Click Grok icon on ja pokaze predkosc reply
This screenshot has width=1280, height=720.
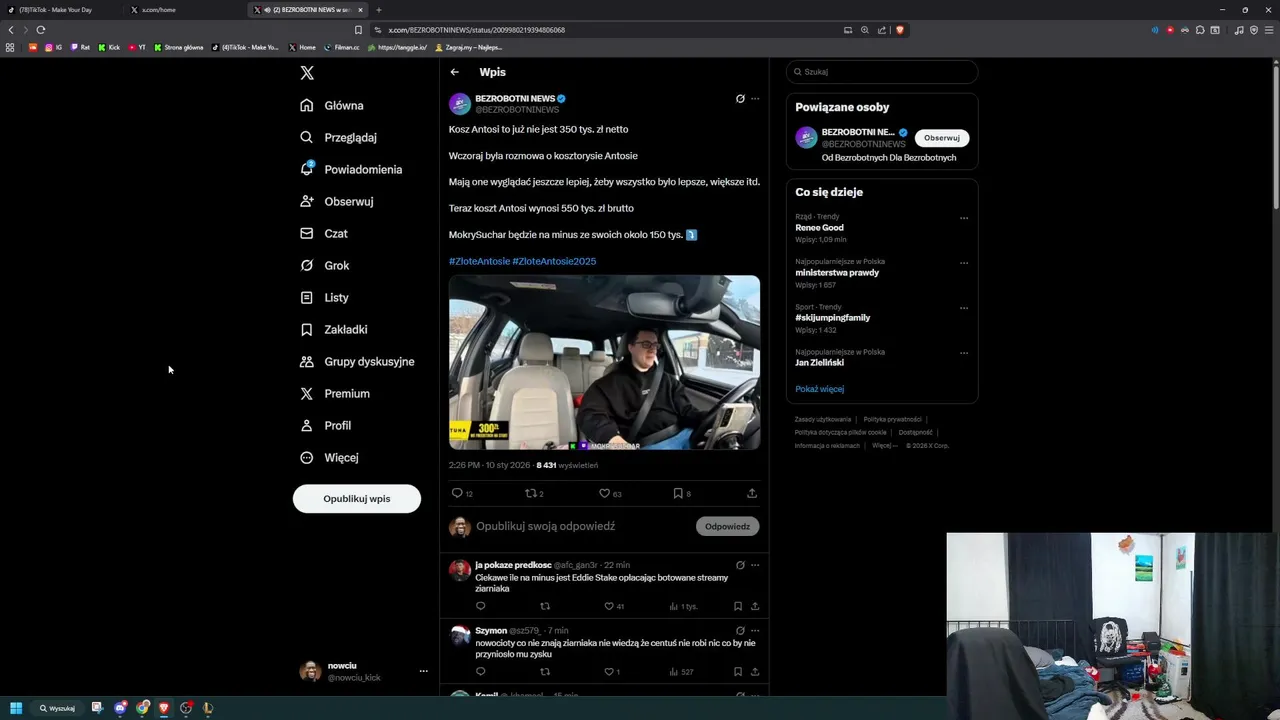click(740, 565)
